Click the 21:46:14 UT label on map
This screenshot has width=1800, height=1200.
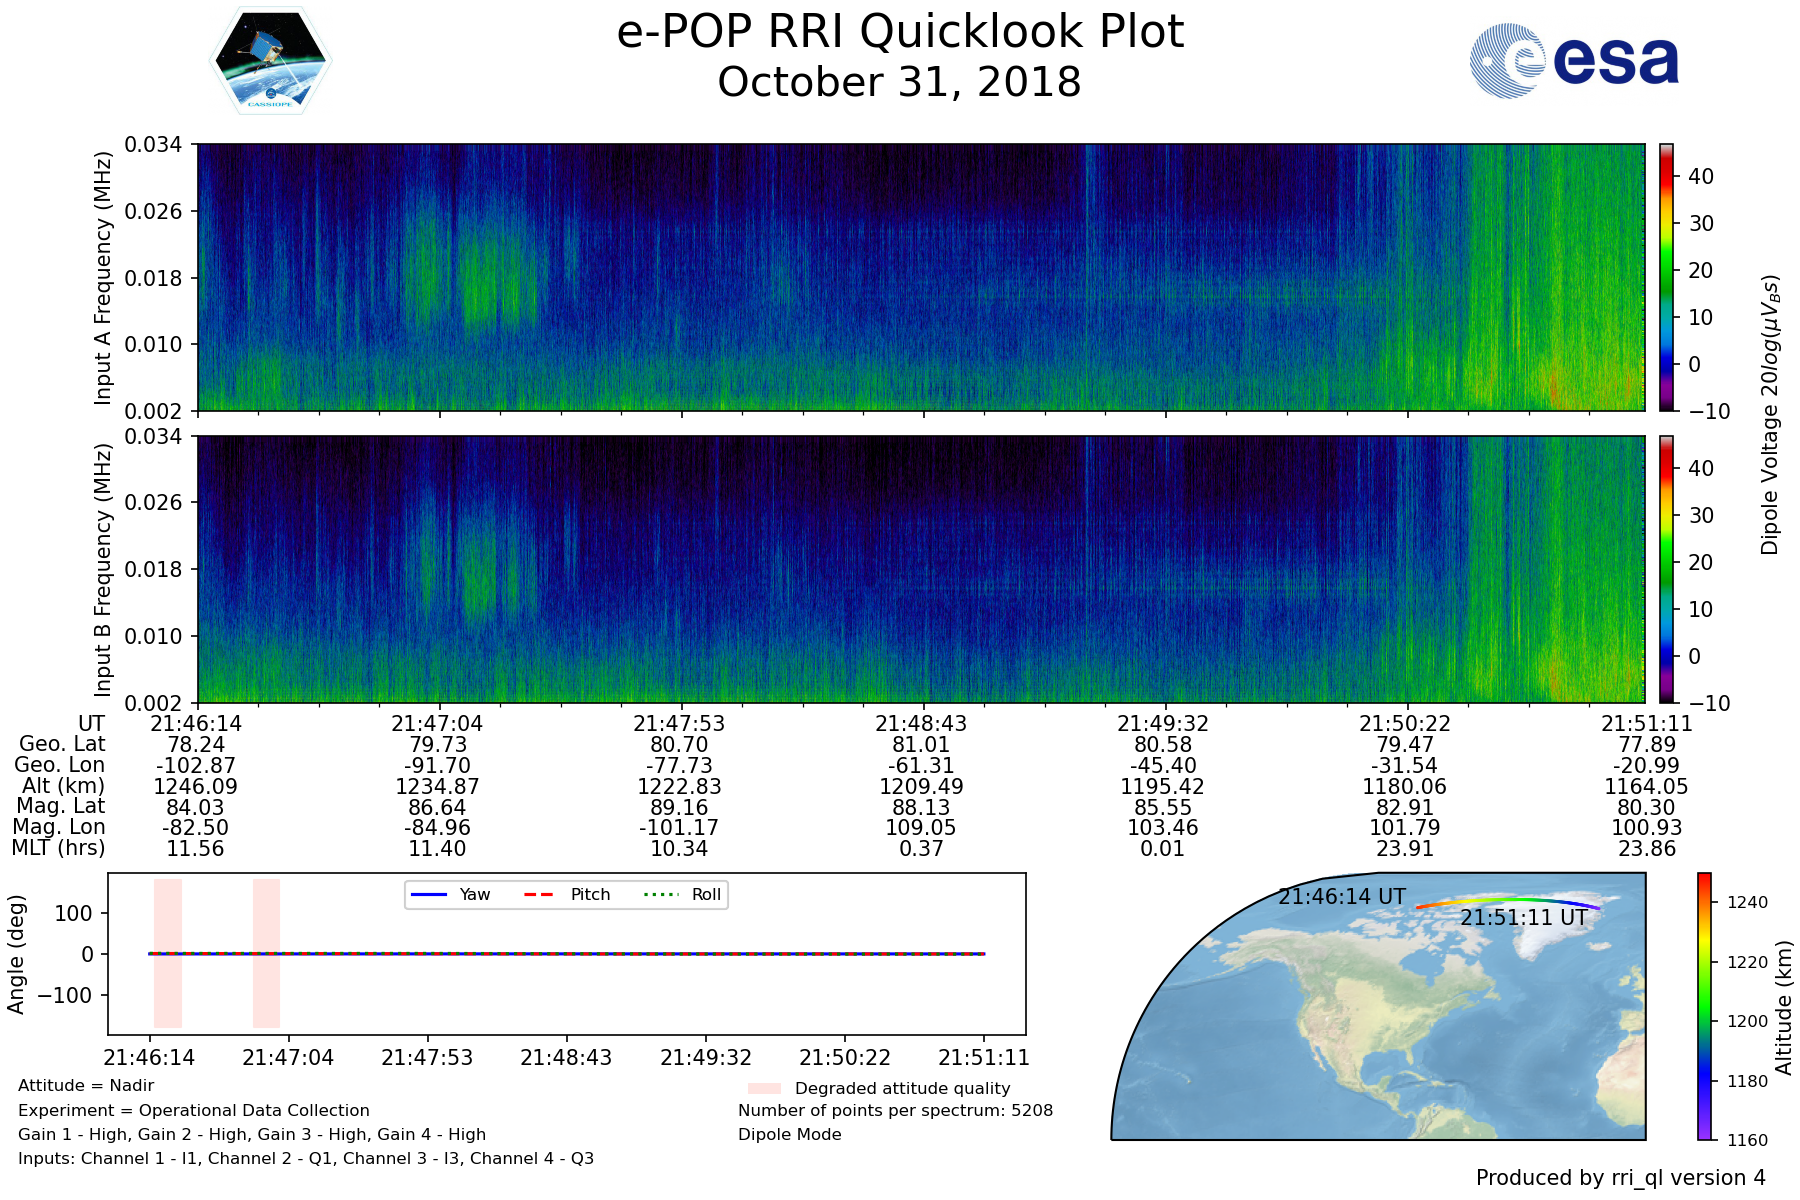(1341, 897)
